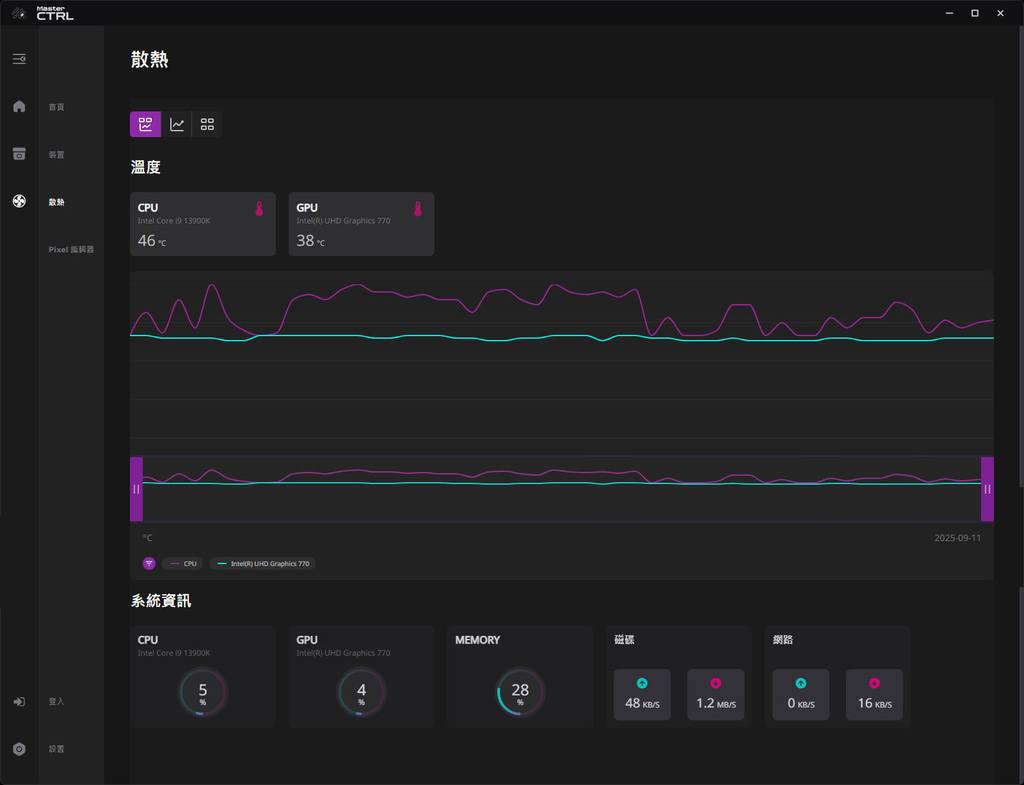The width and height of the screenshot is (1024, 785).
Task: Click the 散熱 page title
Action: point(150,59)
